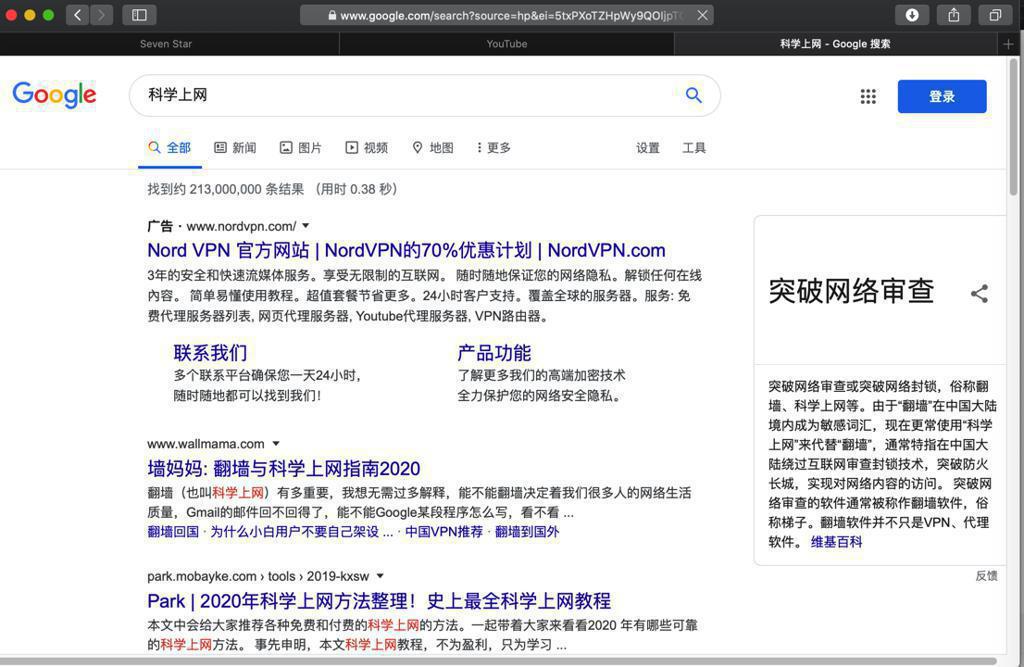This screenshot has width=1024, height=667.
Task: Click the 图片 tab image icon
Action: click(286, 148)
